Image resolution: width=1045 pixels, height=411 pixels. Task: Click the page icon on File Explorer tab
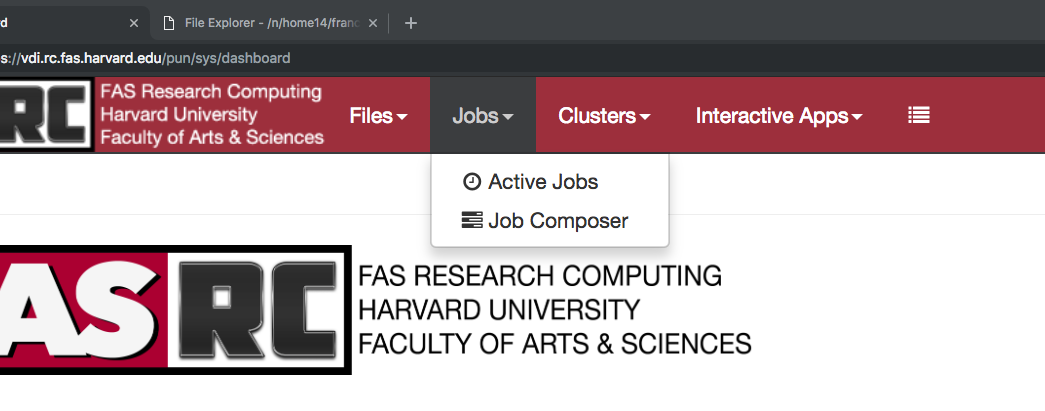tap(169, 23)
